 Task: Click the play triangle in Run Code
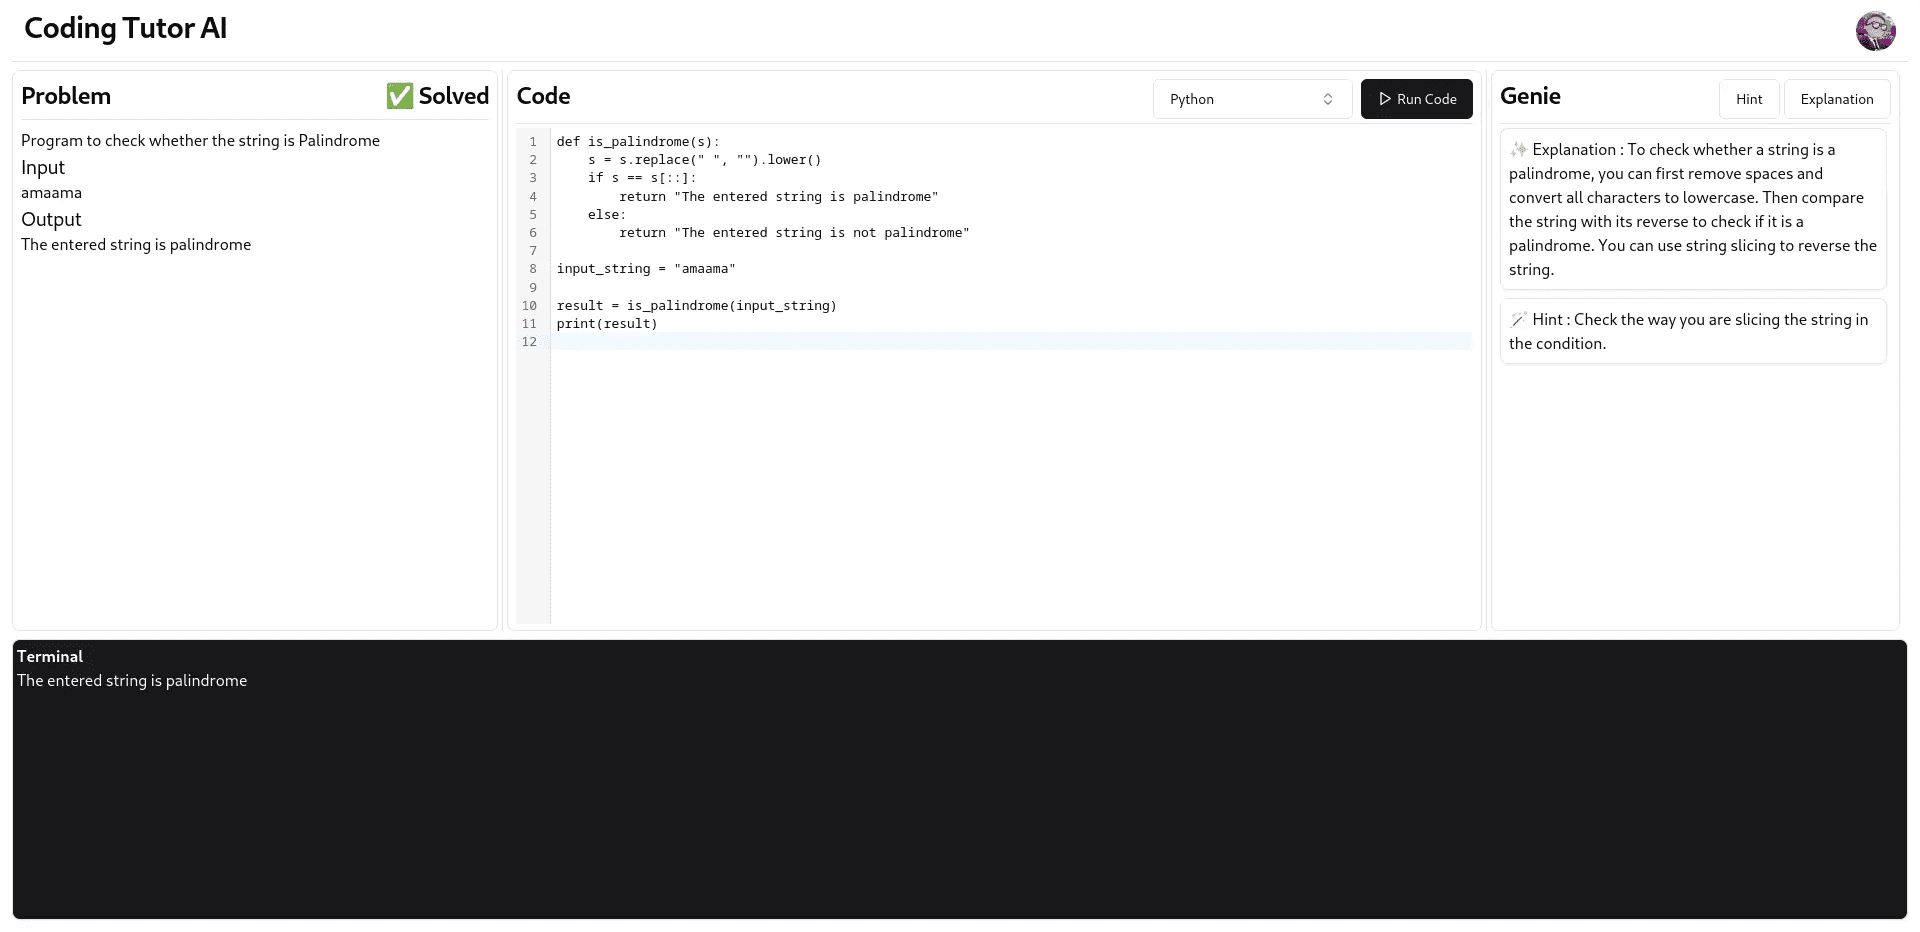click(1385, 99)
